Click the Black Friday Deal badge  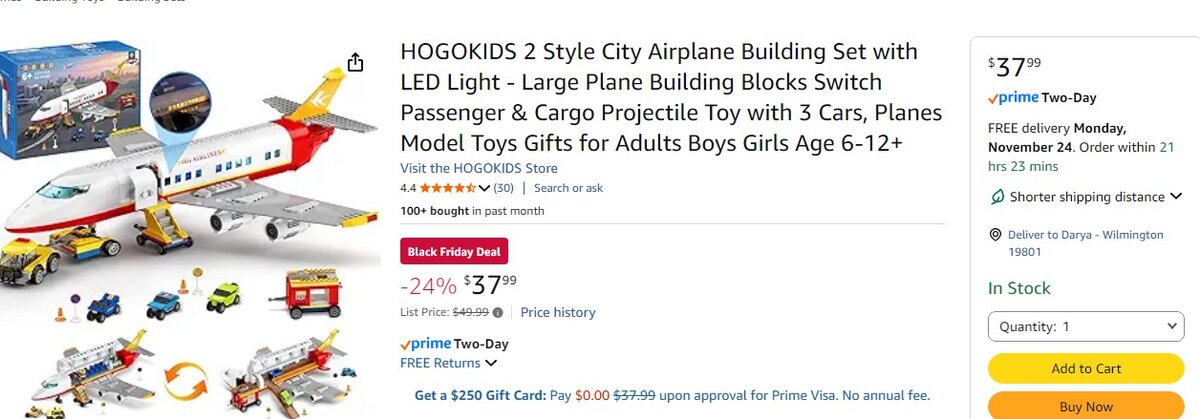click(x=454, y=251)
